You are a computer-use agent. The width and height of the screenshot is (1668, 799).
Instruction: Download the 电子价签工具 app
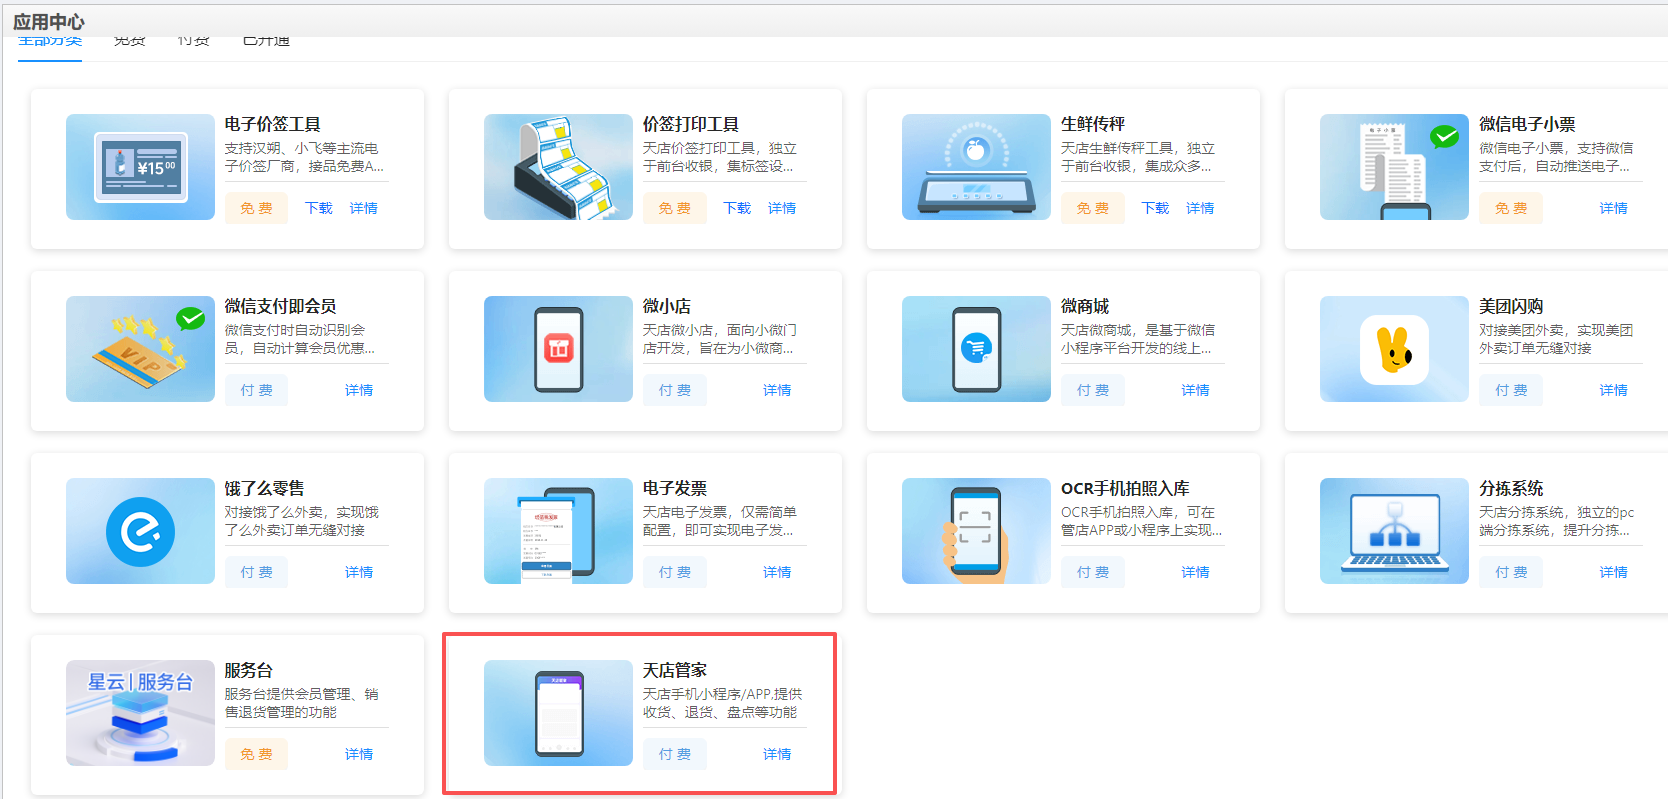click(319, 208)
